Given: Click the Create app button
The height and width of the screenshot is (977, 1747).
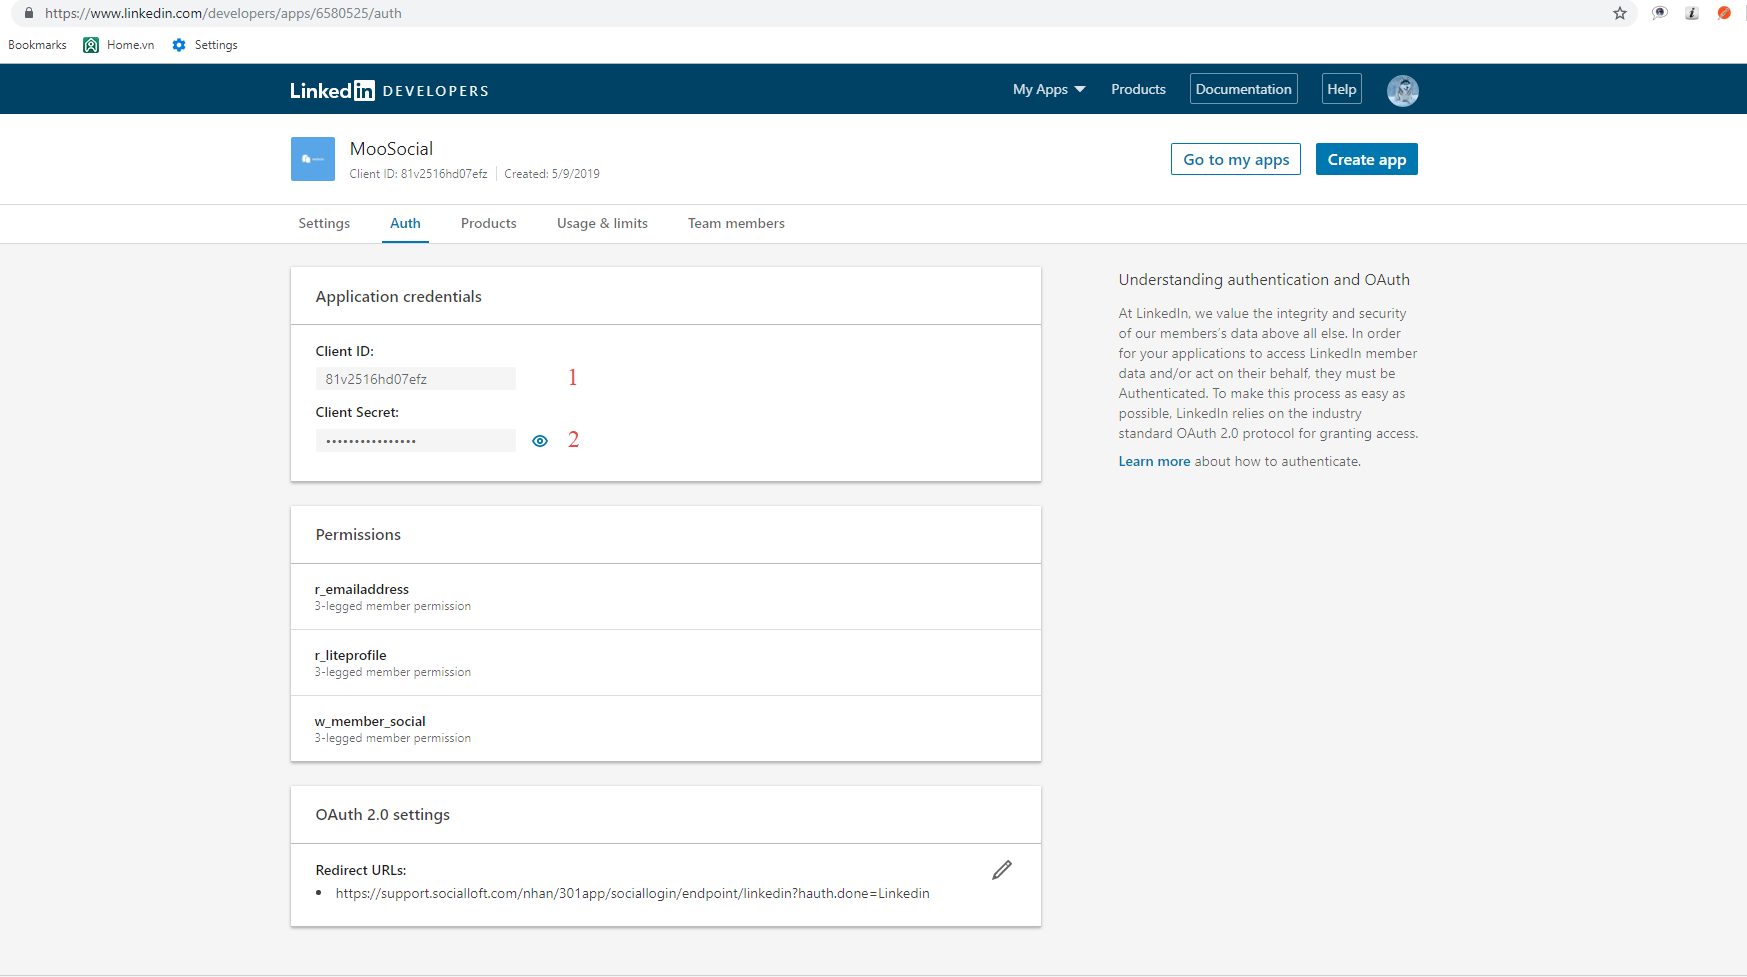Looking at the screenshot, I should 1366,159.
